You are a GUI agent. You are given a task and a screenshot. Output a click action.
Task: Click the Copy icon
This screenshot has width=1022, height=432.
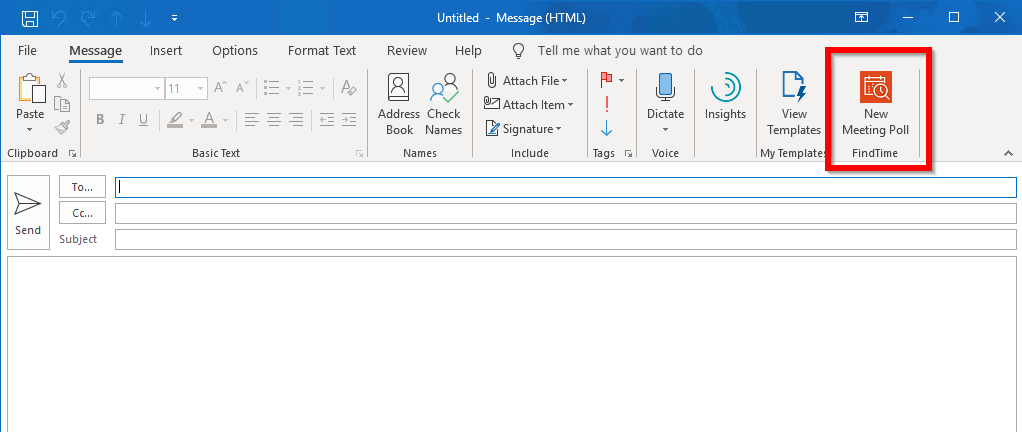point(62,104)
